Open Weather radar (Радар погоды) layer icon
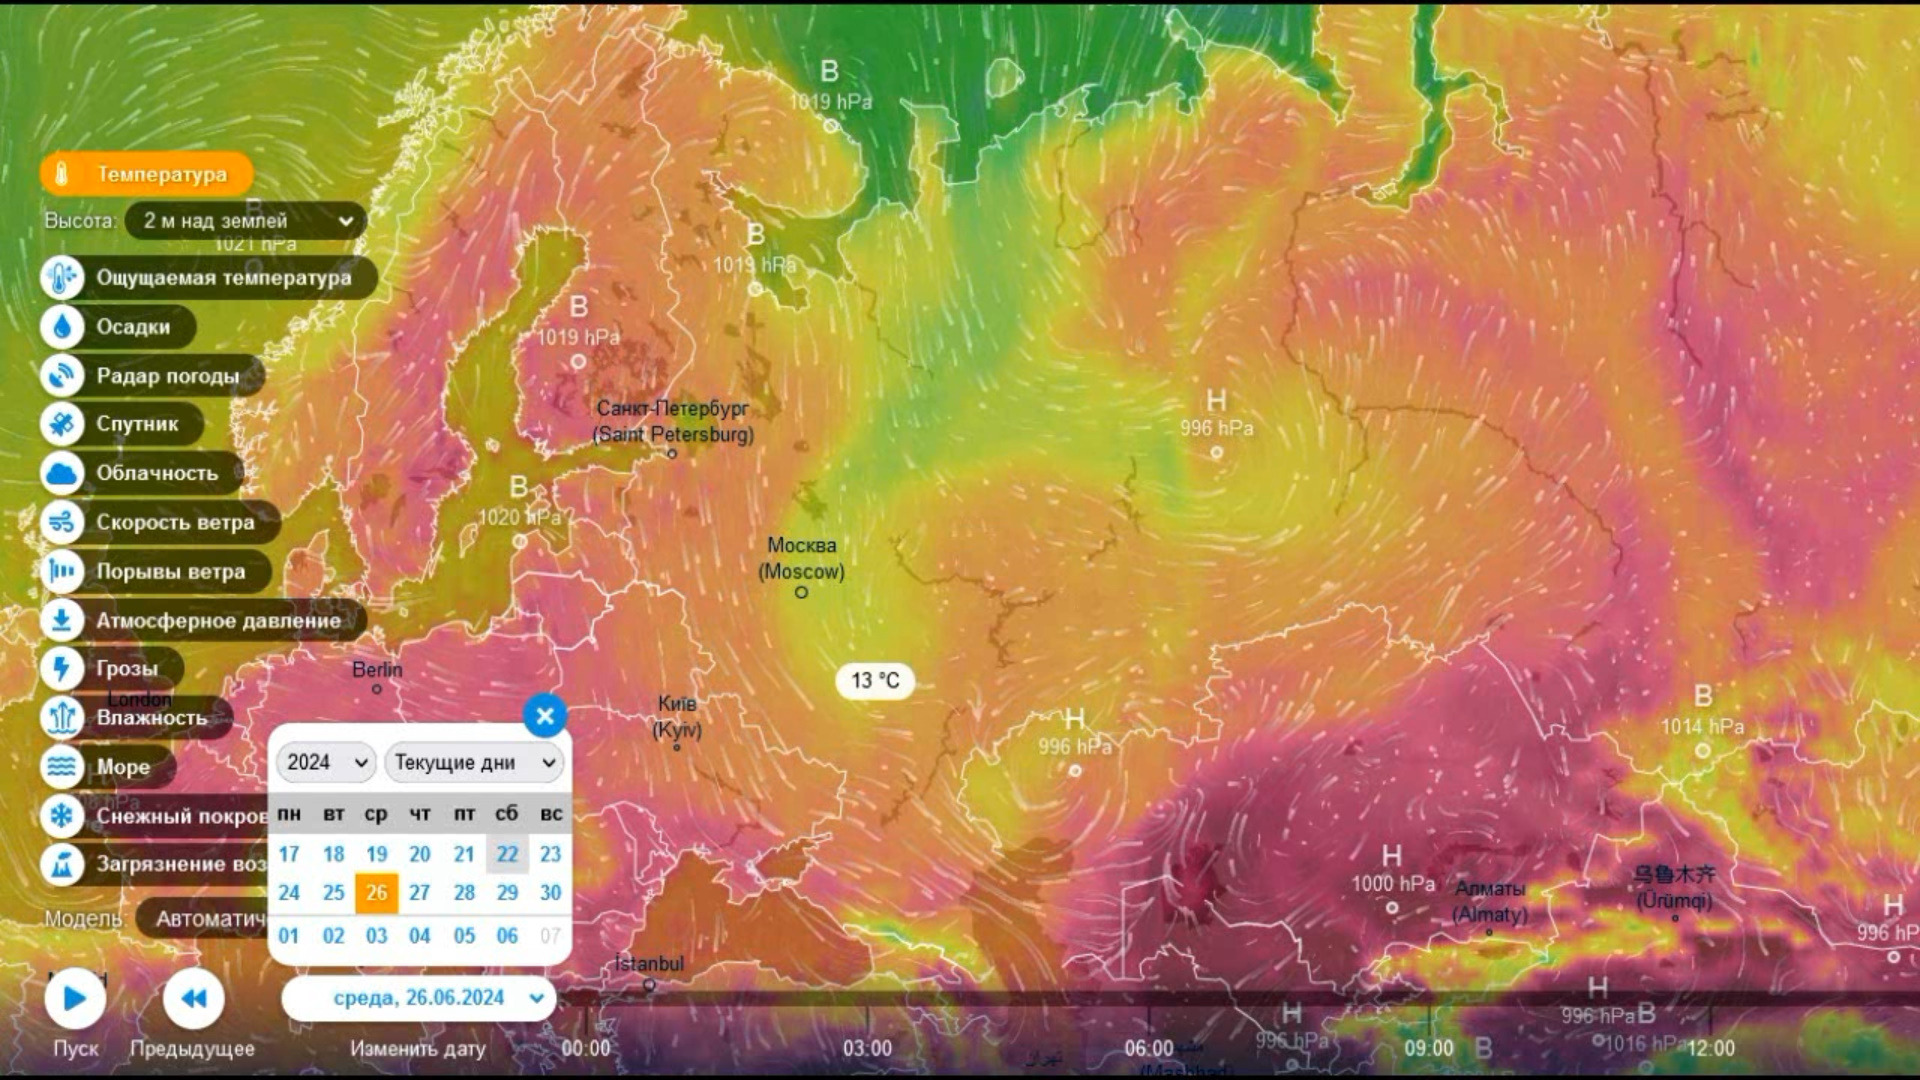The image size is (1920, 1080). tap(62, 376)
